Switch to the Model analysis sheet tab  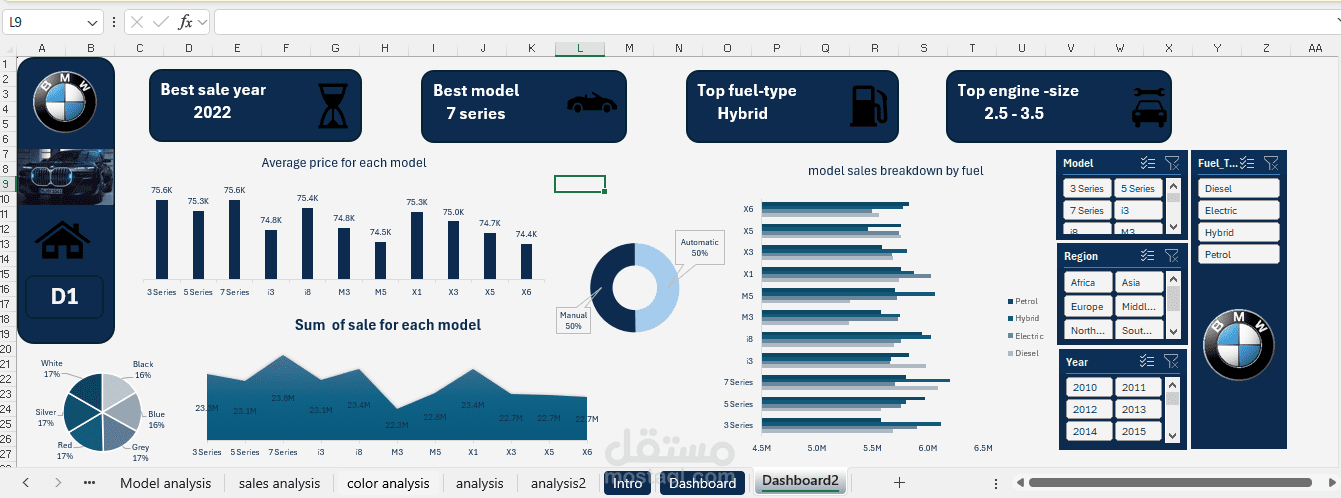[165, 483]
